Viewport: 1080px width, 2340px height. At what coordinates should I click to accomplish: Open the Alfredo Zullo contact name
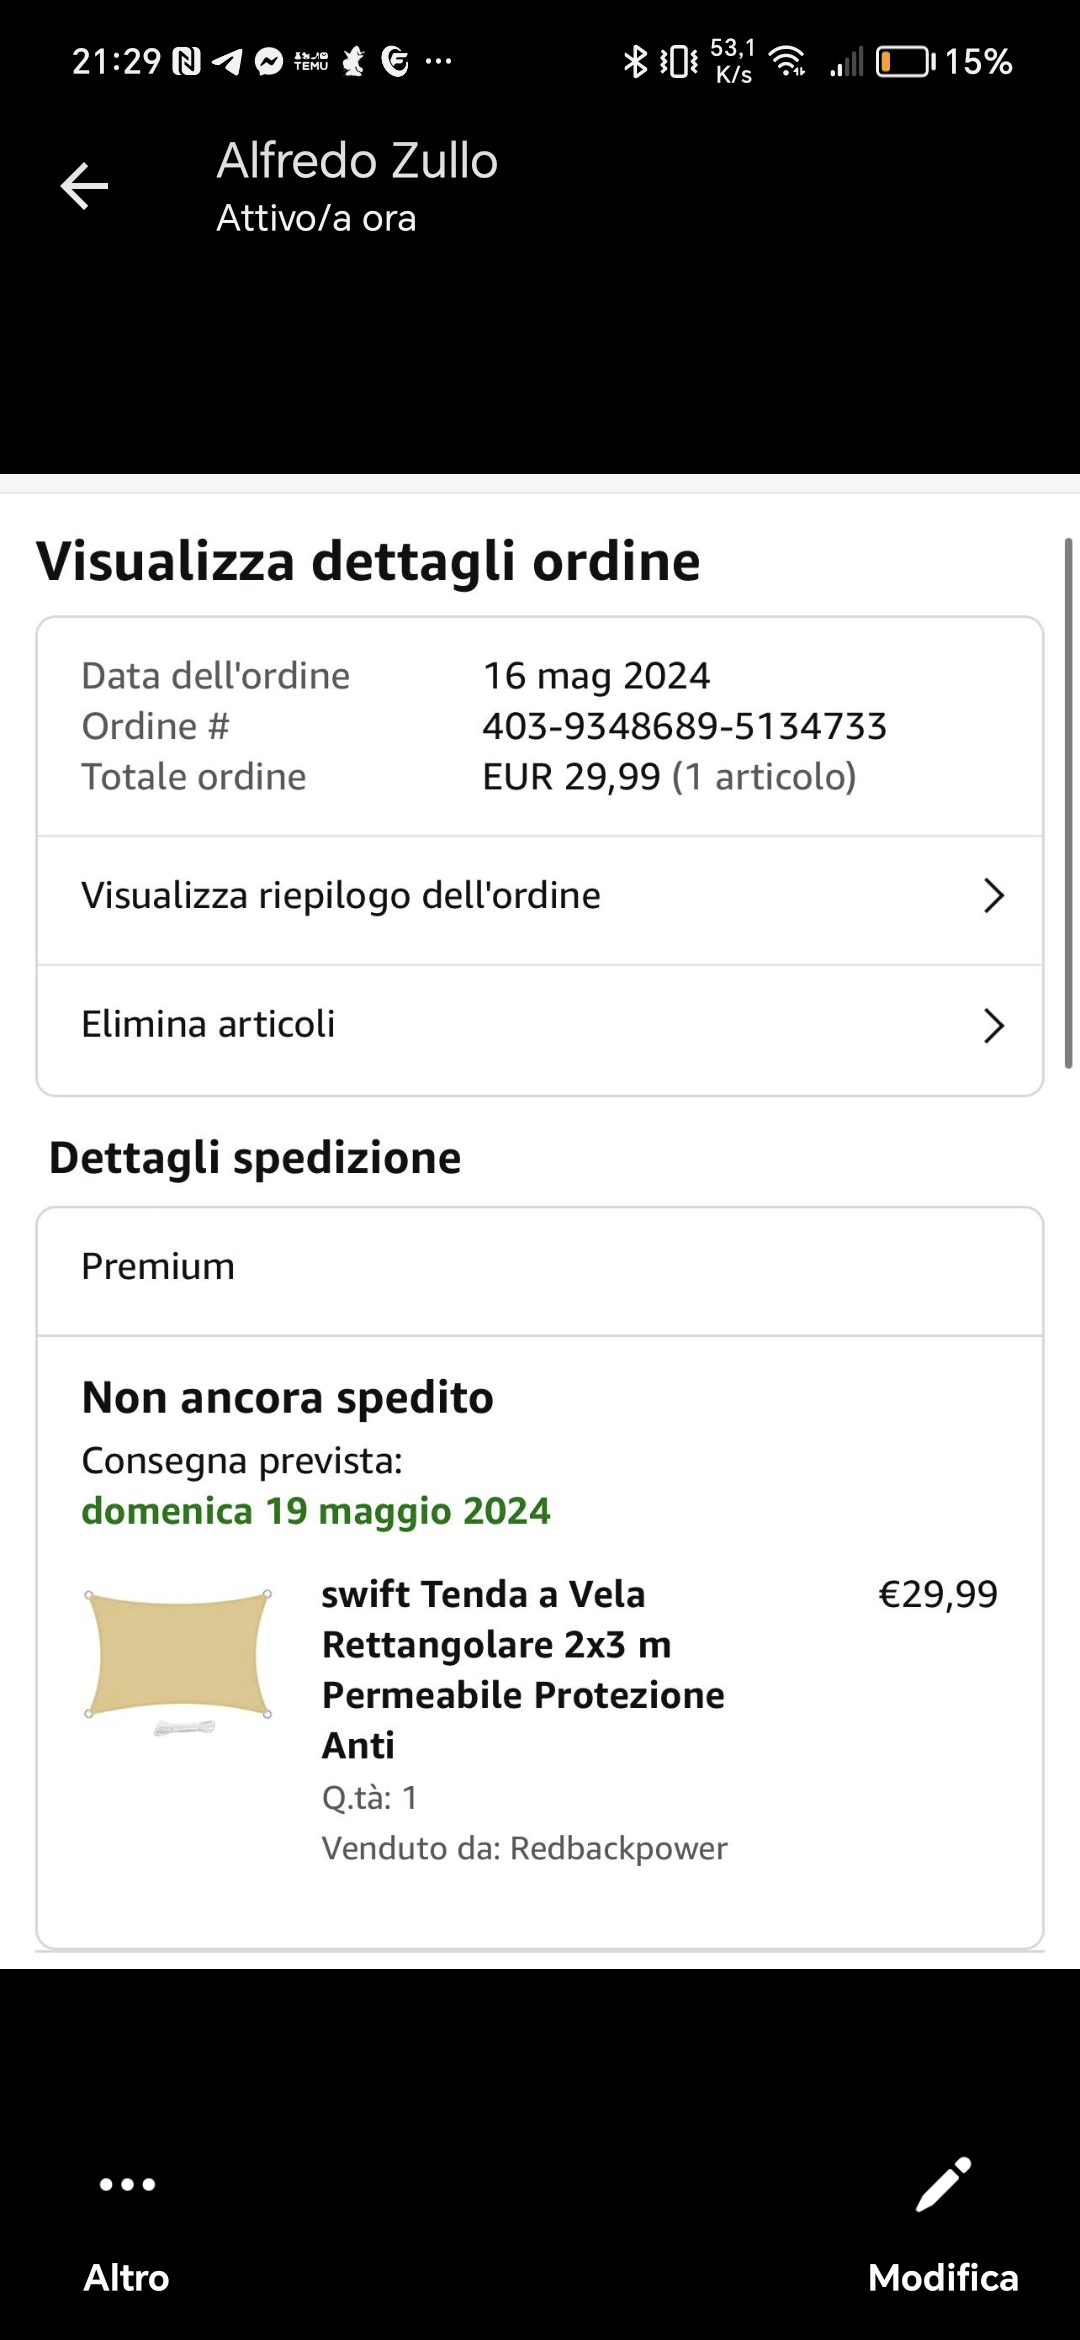(x=357, y=161)
